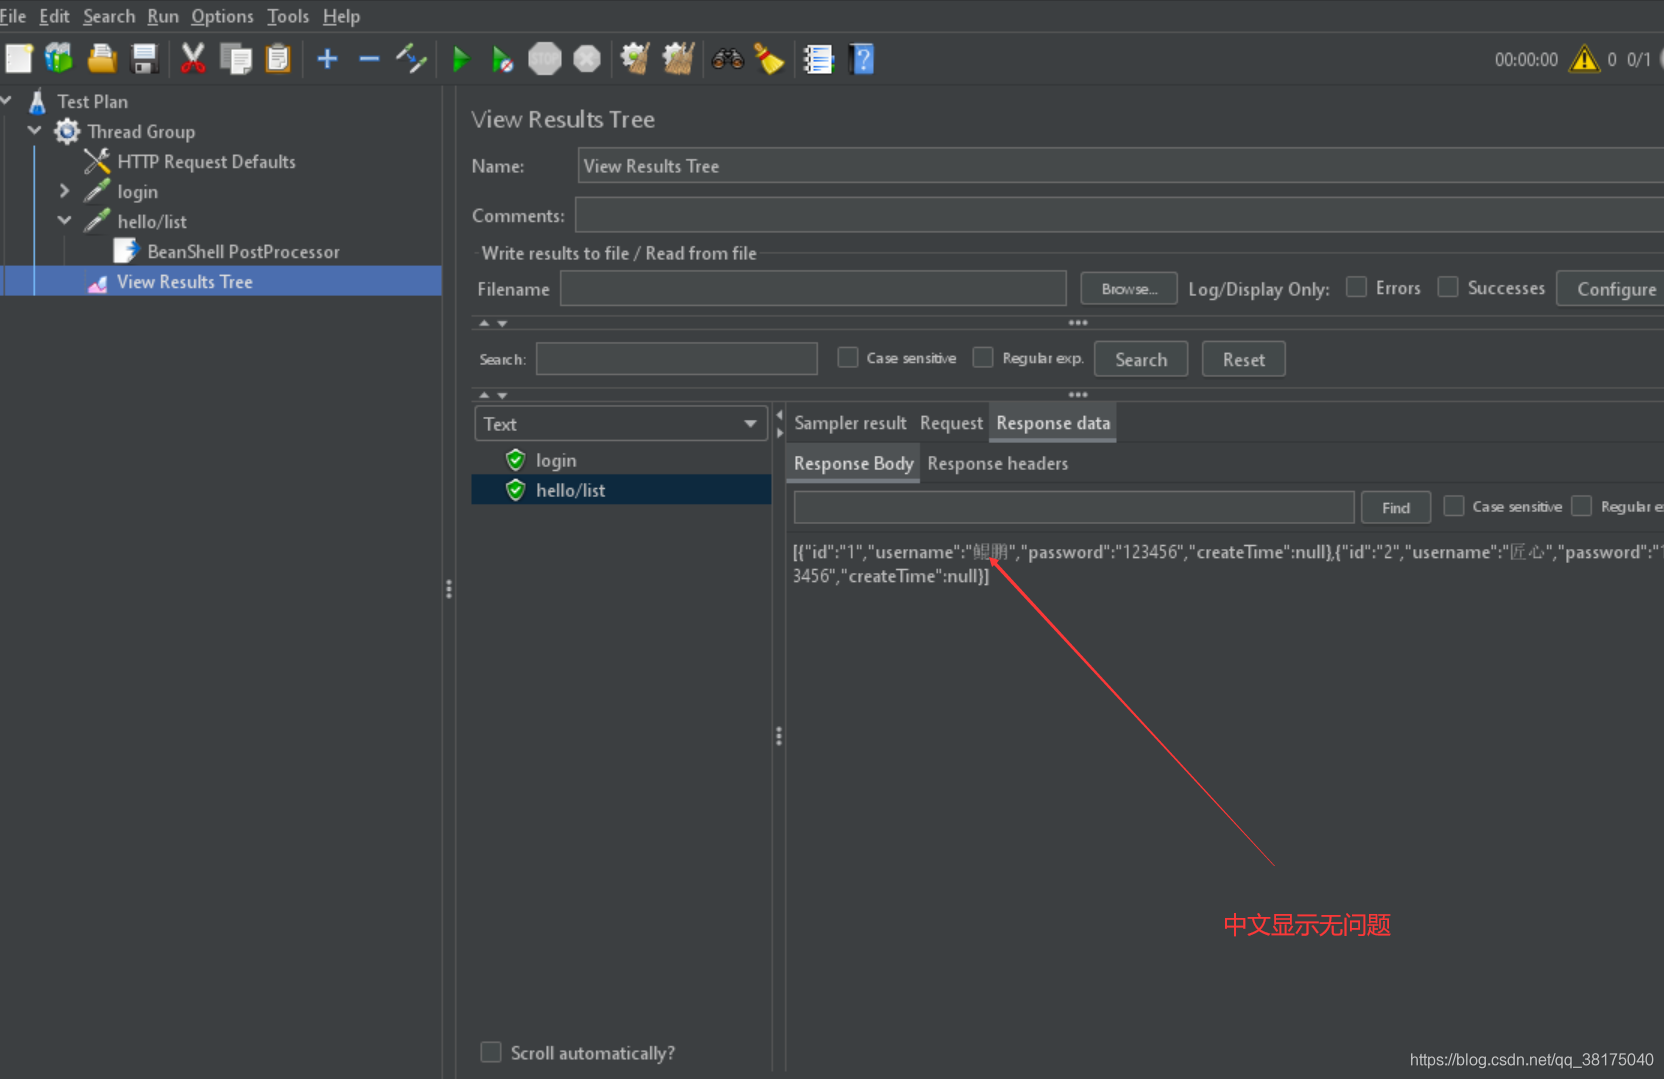Toggle the Successes checkbox
Screen dimensions: 1664x1079
(x=1447, y=288)
